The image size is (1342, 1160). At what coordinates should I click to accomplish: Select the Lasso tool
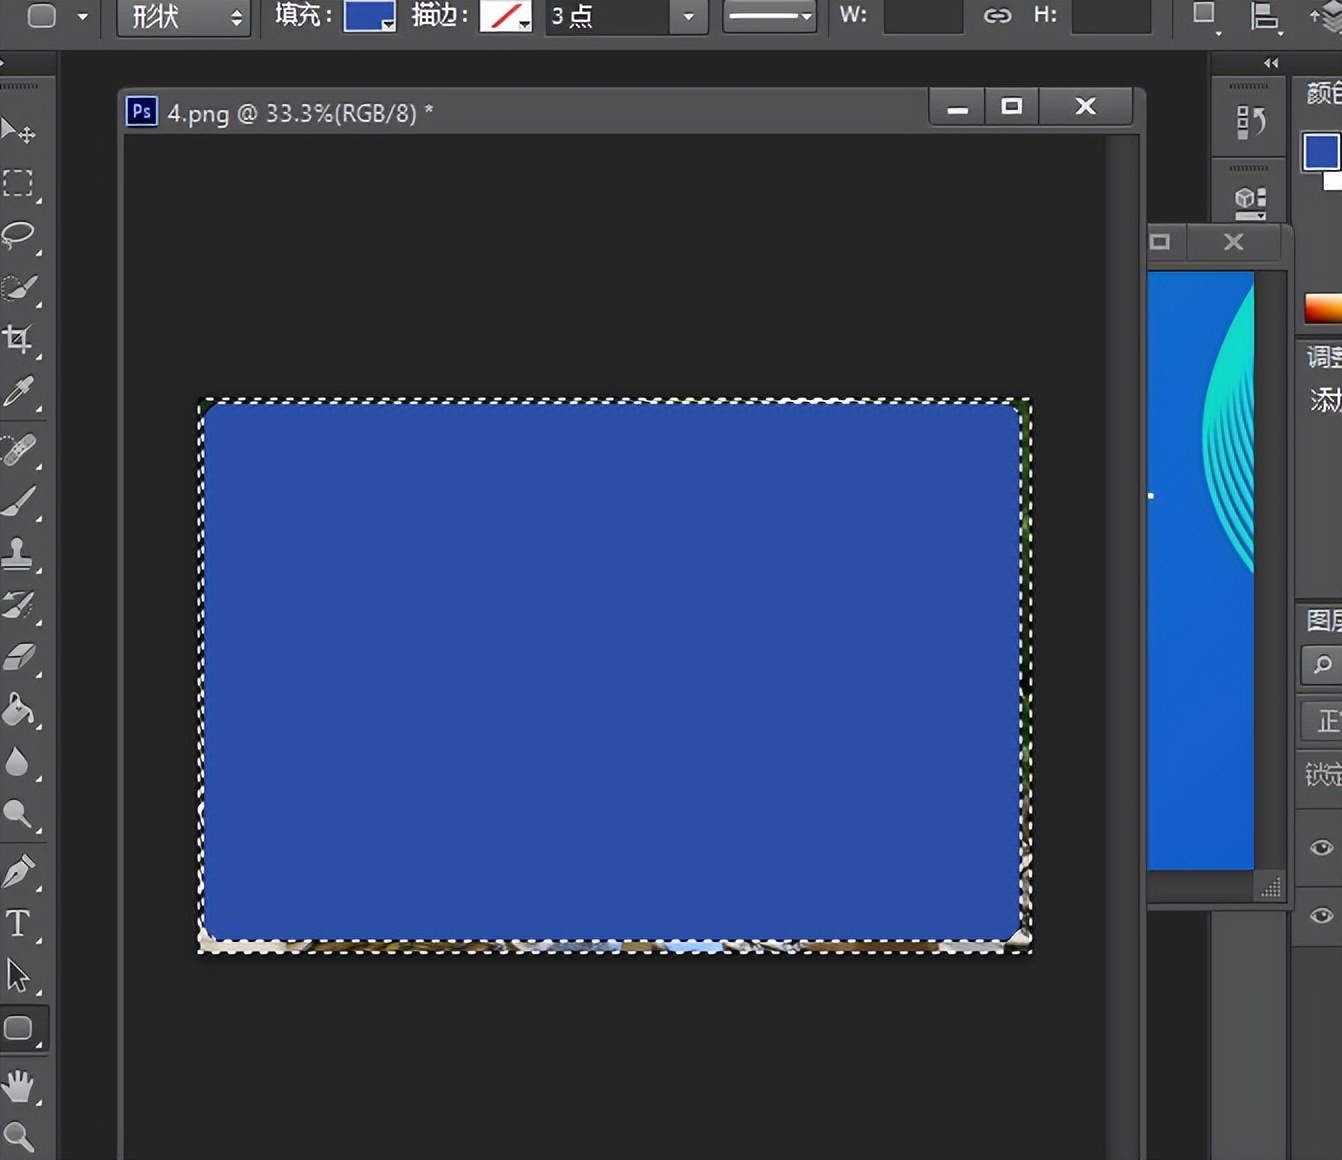point(19,235)
